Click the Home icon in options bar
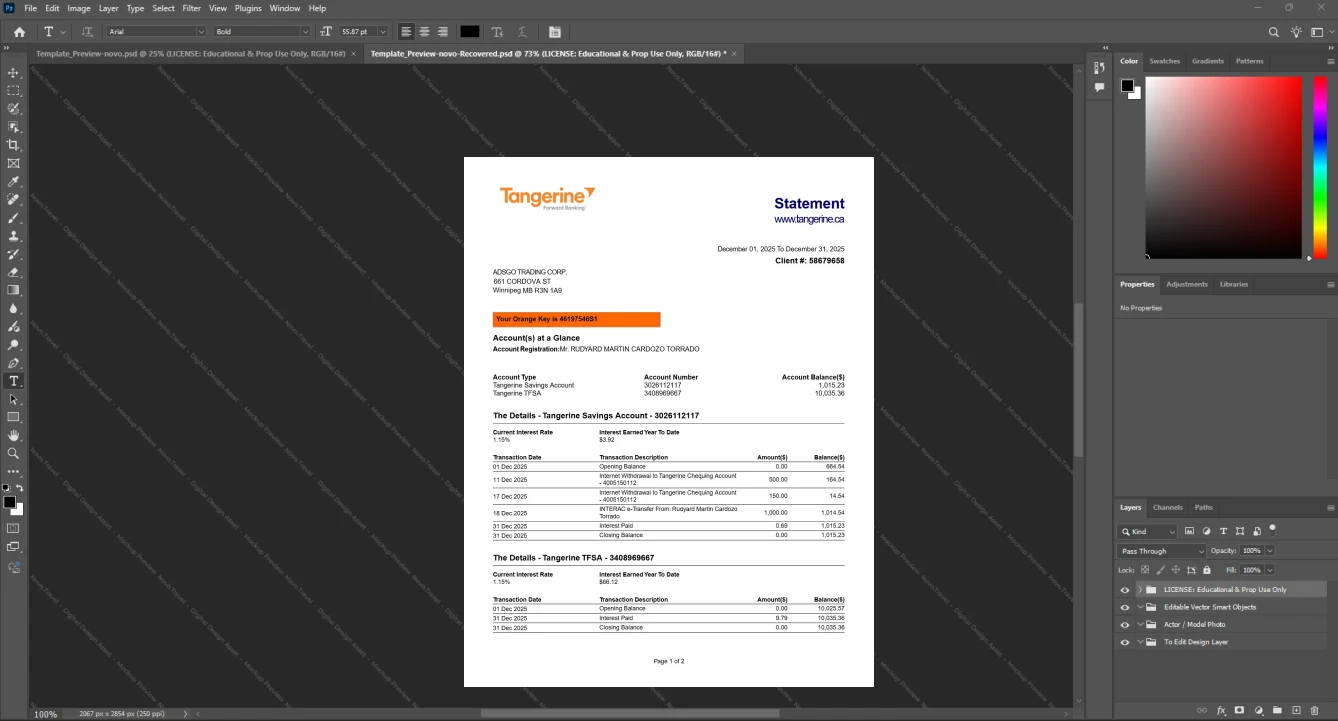The image size is (1338, 721). pos(19,32)
